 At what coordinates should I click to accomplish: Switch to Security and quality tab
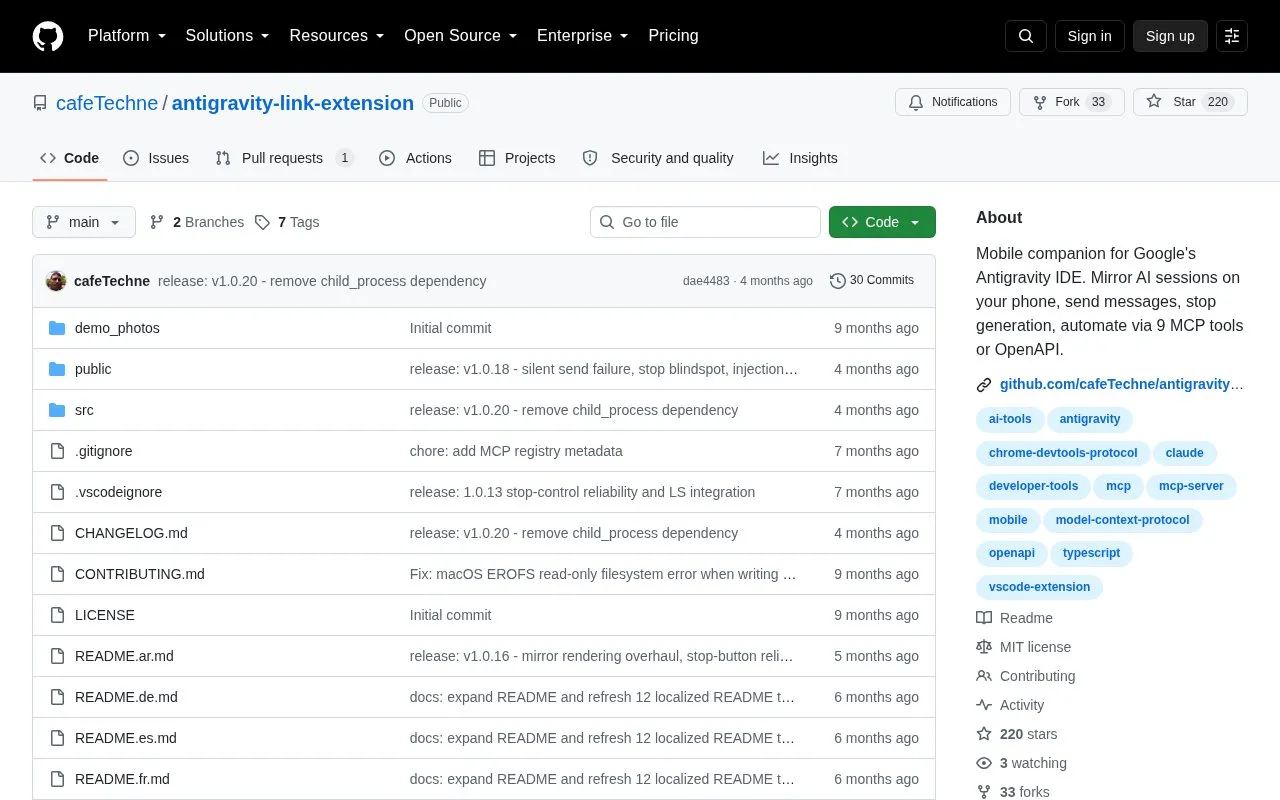(x=658, y=158)
